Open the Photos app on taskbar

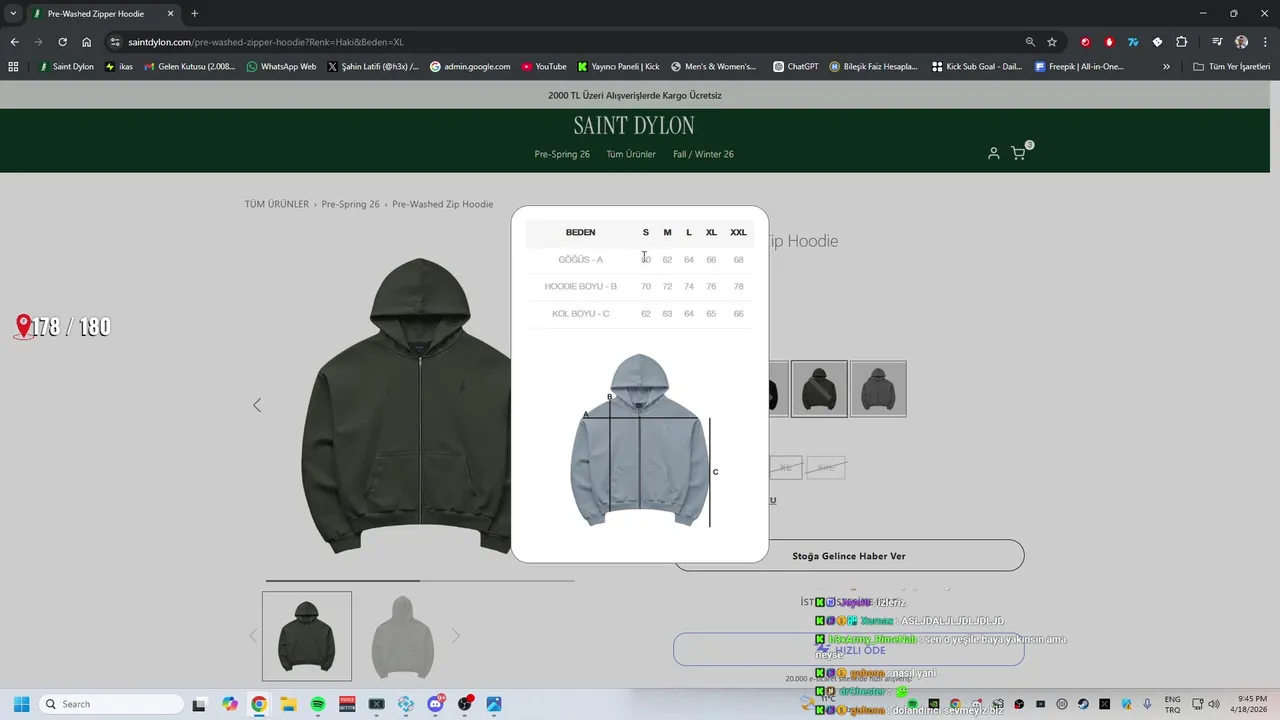pyautogui.click(x=494, y=704)
